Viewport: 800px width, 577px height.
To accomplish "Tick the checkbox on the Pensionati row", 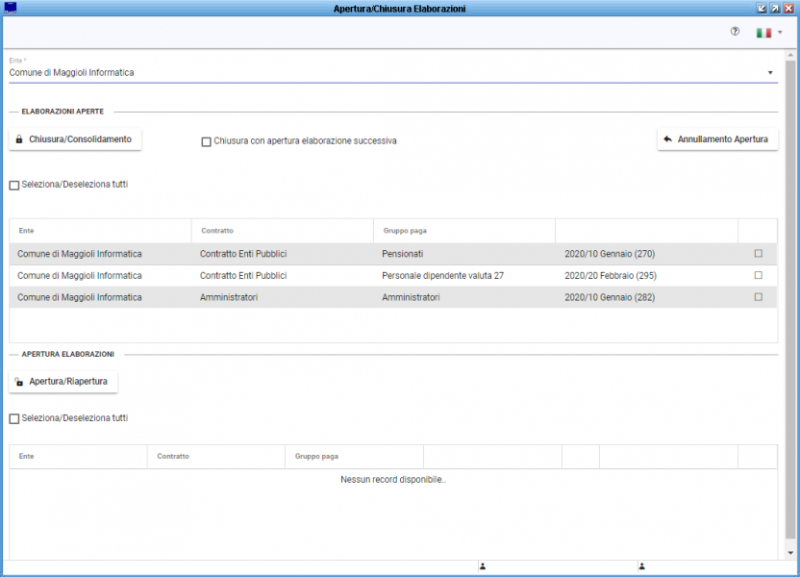I will (x=760, y=254).
